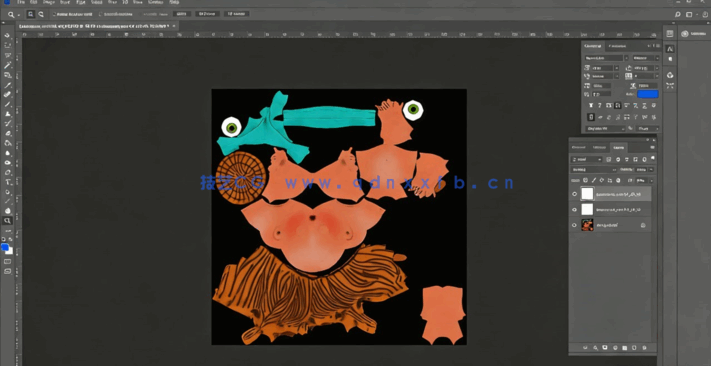Click the 100% zoom button
Image resolution: width=711 pixels, height=366 pixels.
tap(181, 14)
